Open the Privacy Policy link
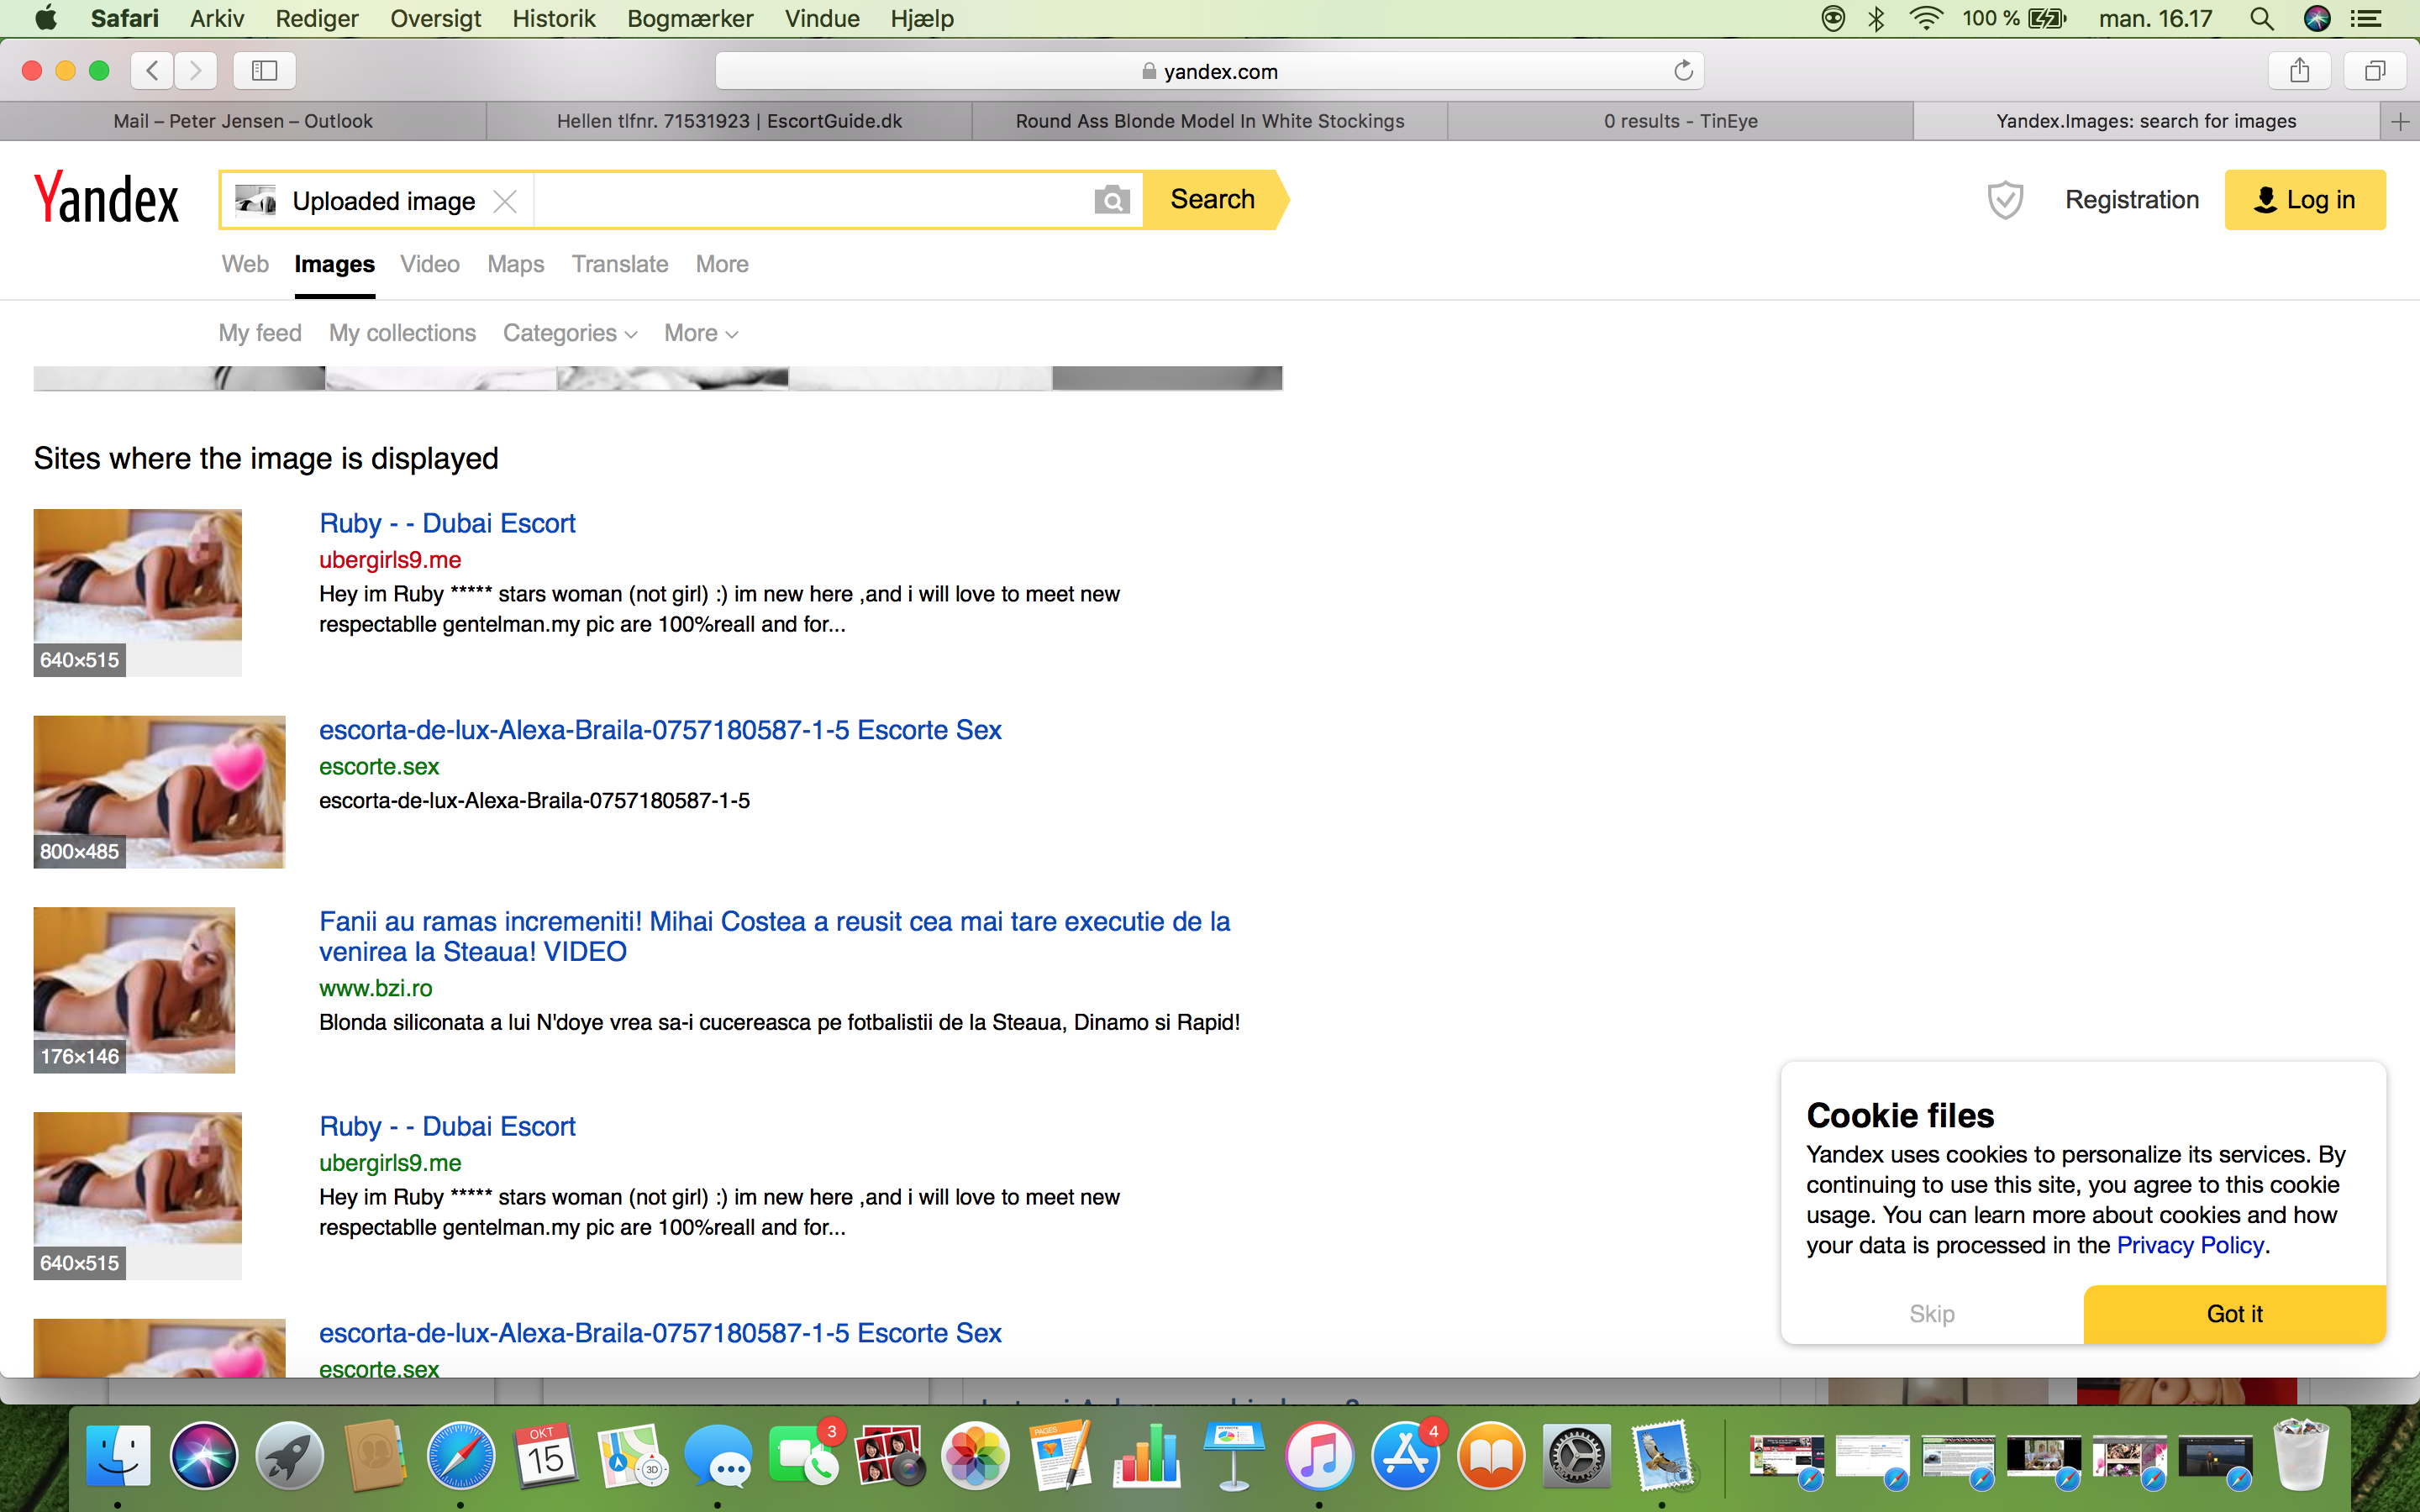This screenshot has height=1512, width=2420. pyautogui.click(x=2190, y=1245)
